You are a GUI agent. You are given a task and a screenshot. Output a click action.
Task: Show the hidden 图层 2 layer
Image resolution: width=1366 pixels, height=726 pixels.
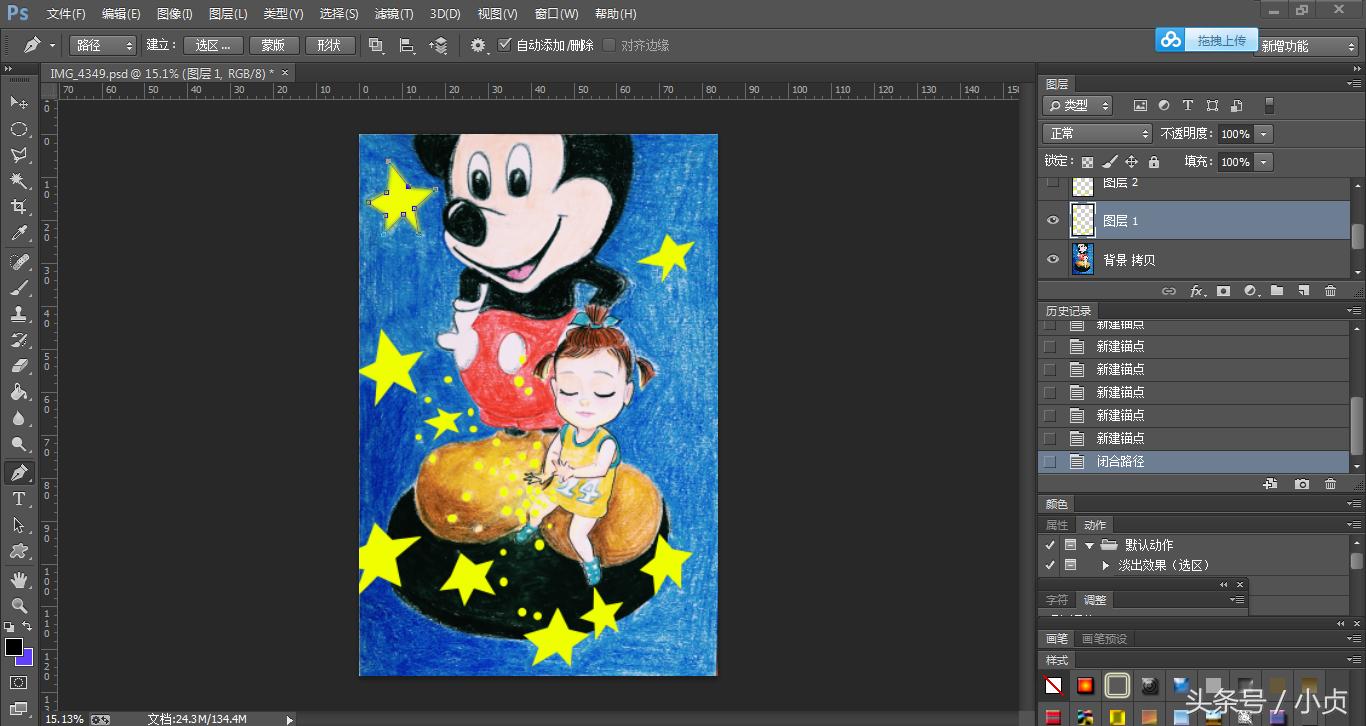[1052, 183]
